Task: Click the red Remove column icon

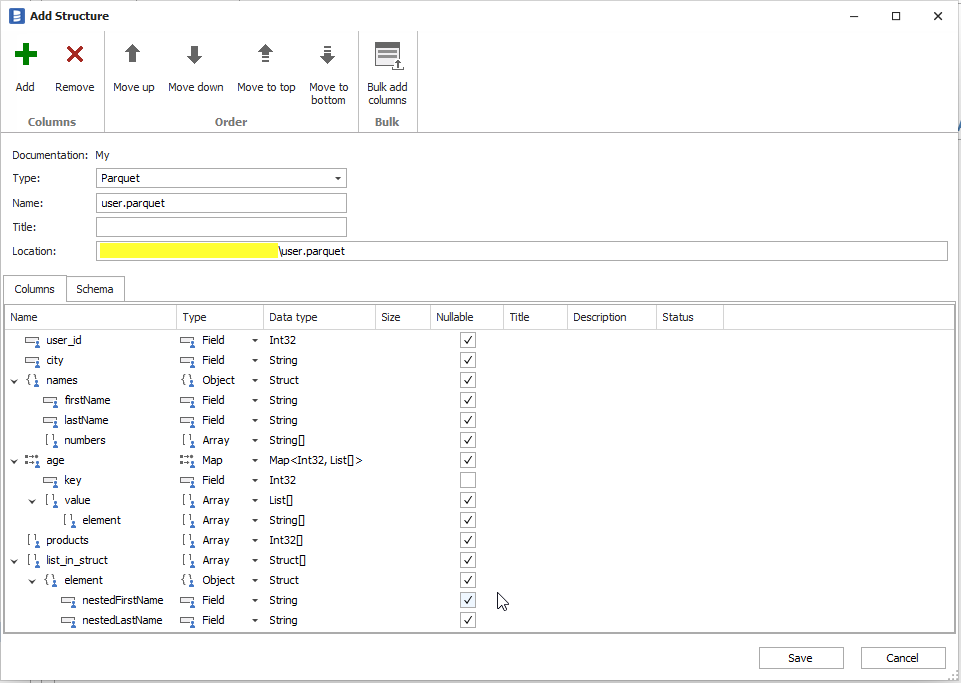Action: pos(75,55)
